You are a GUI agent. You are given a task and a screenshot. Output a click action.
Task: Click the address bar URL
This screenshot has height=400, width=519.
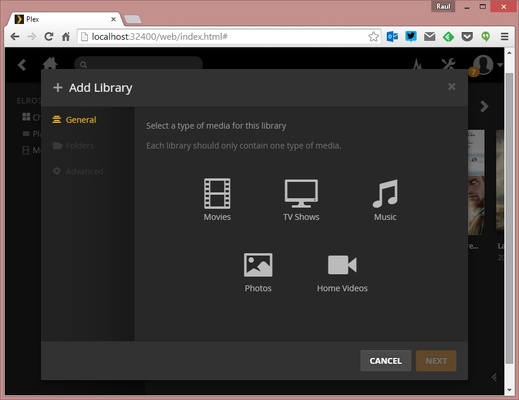[x=160, y=37]
